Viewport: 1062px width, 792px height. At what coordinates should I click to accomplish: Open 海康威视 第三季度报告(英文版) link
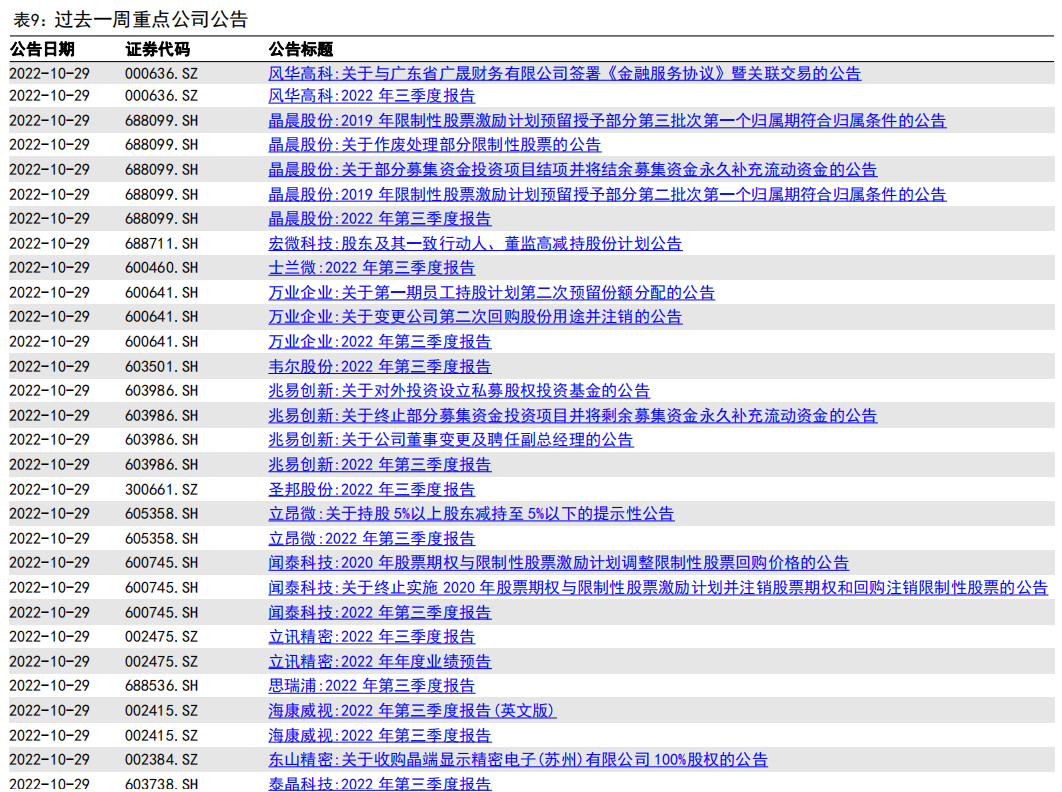coord(412,711)
